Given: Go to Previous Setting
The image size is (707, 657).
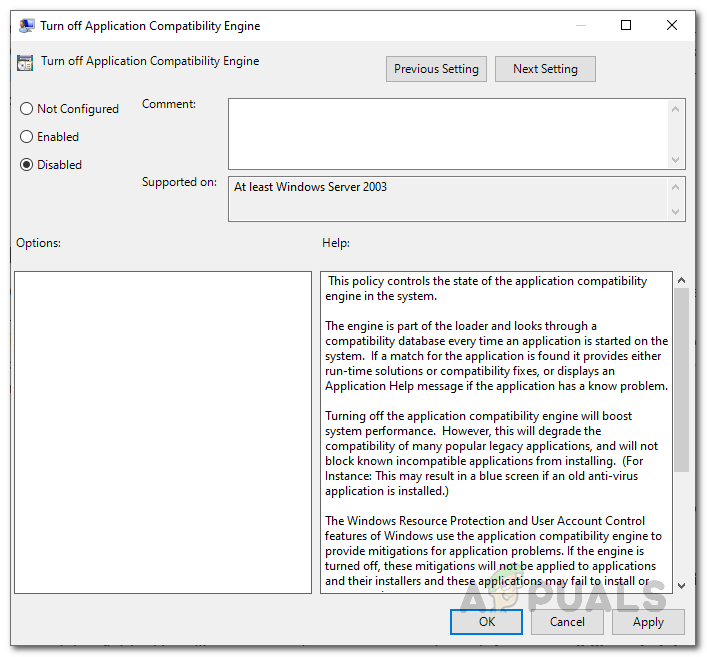Looking at the screenshot, I should 436,69.
